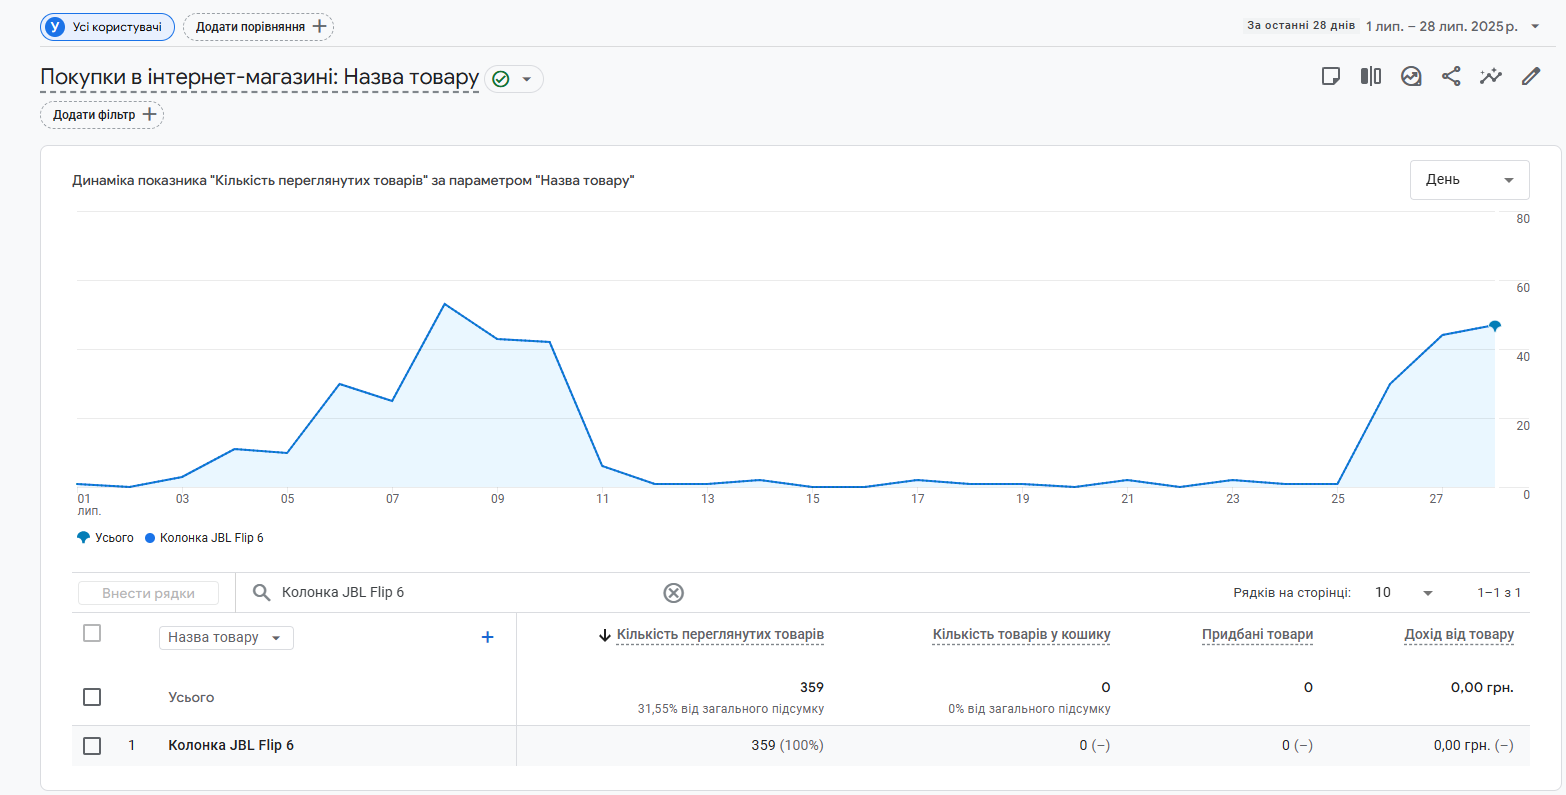Click the 359 (100%) cell value
1566x795 pixels.
click(x=787, y=746)
